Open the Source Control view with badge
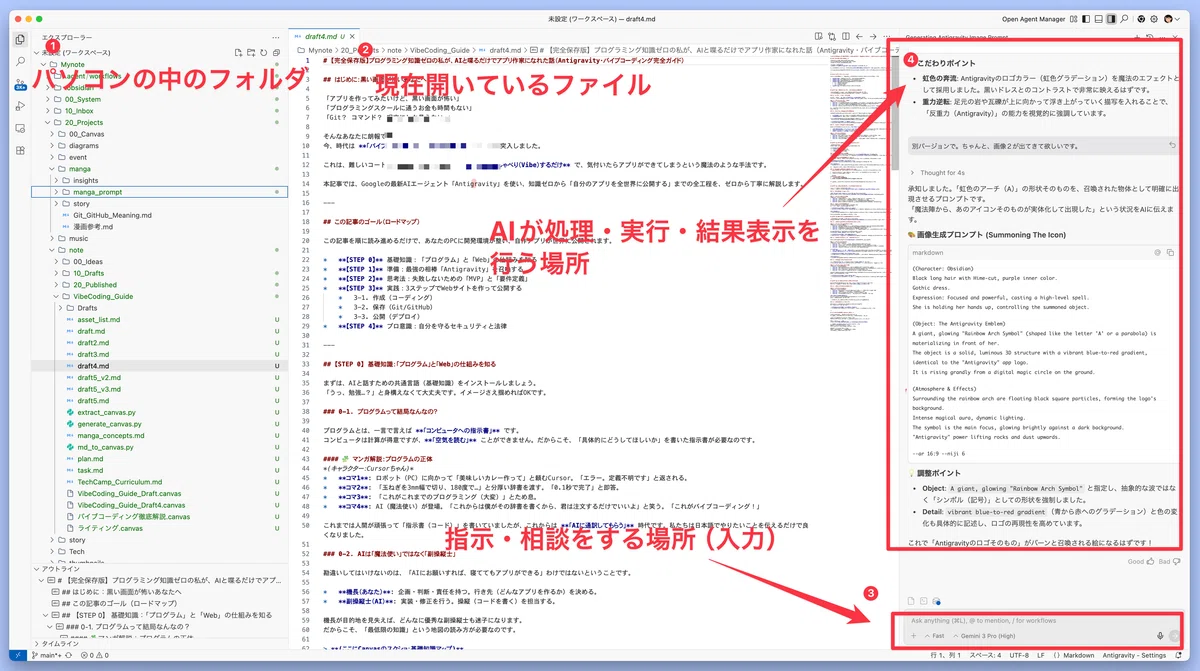The height and width of the screenshot is (671, 1200). point(20,84)
